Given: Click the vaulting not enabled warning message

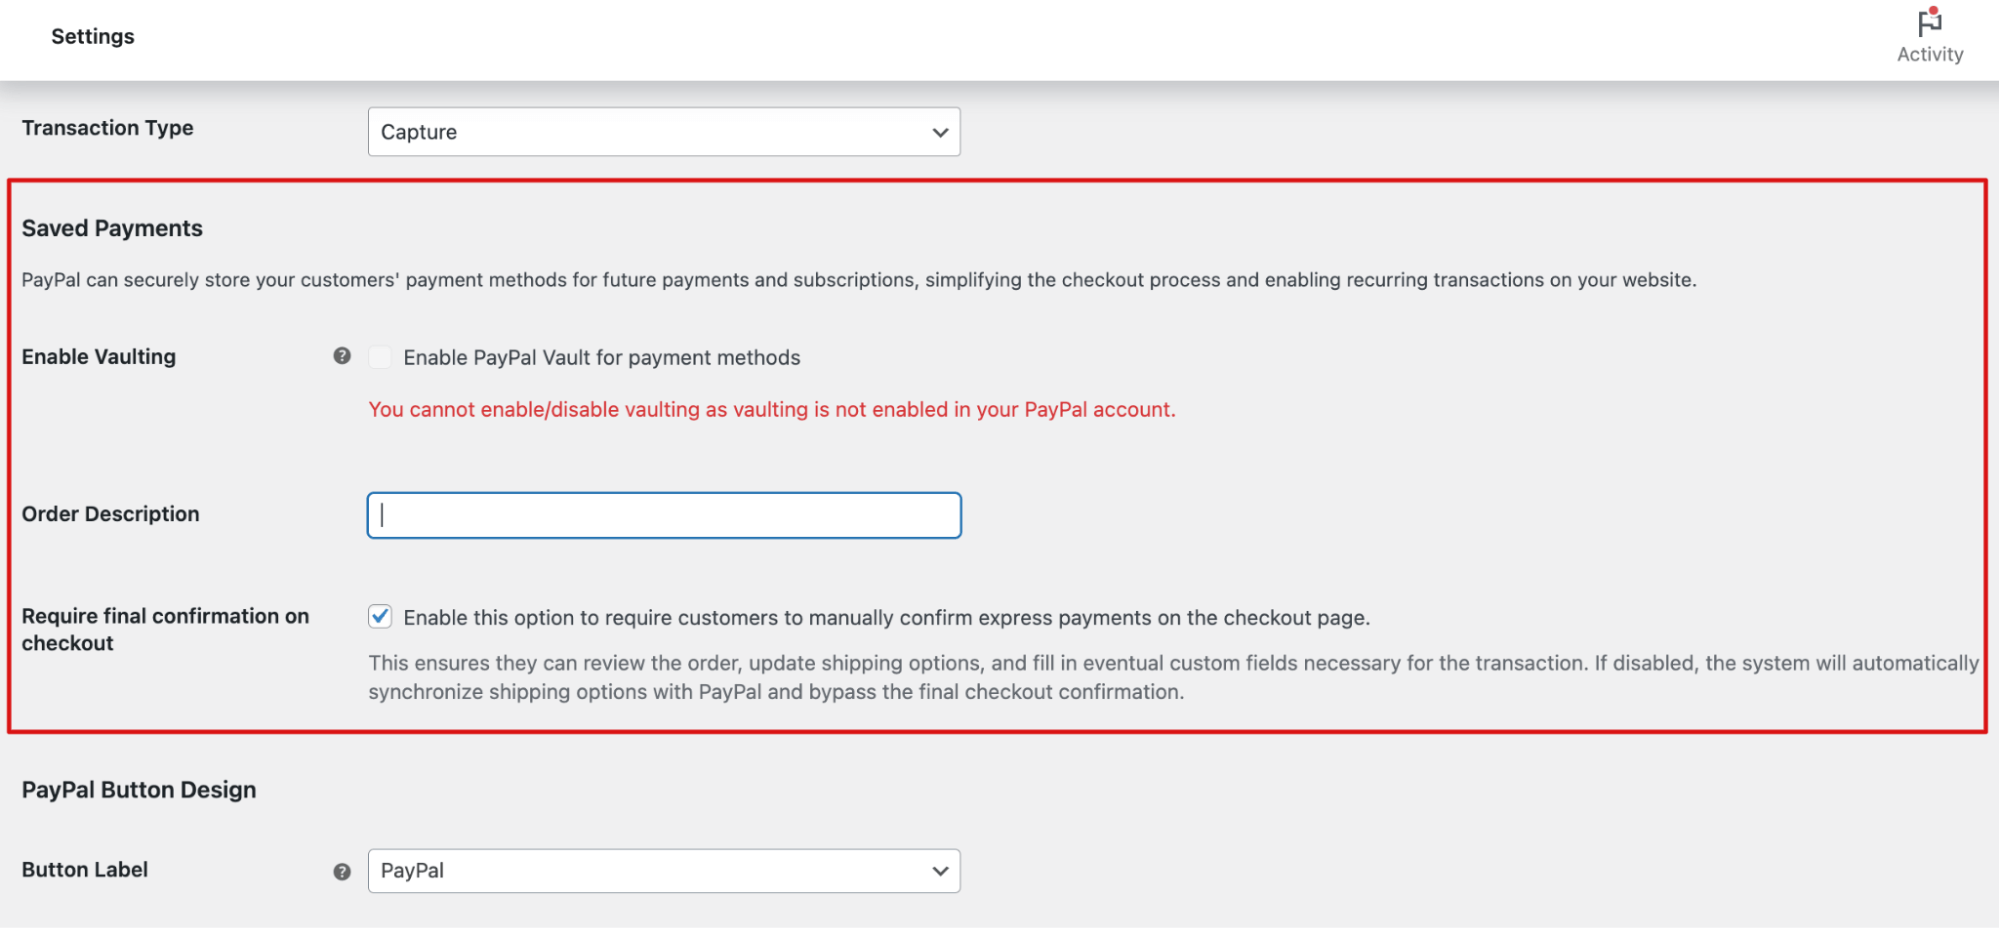Looking at the screenshot, I should [771, 409].
